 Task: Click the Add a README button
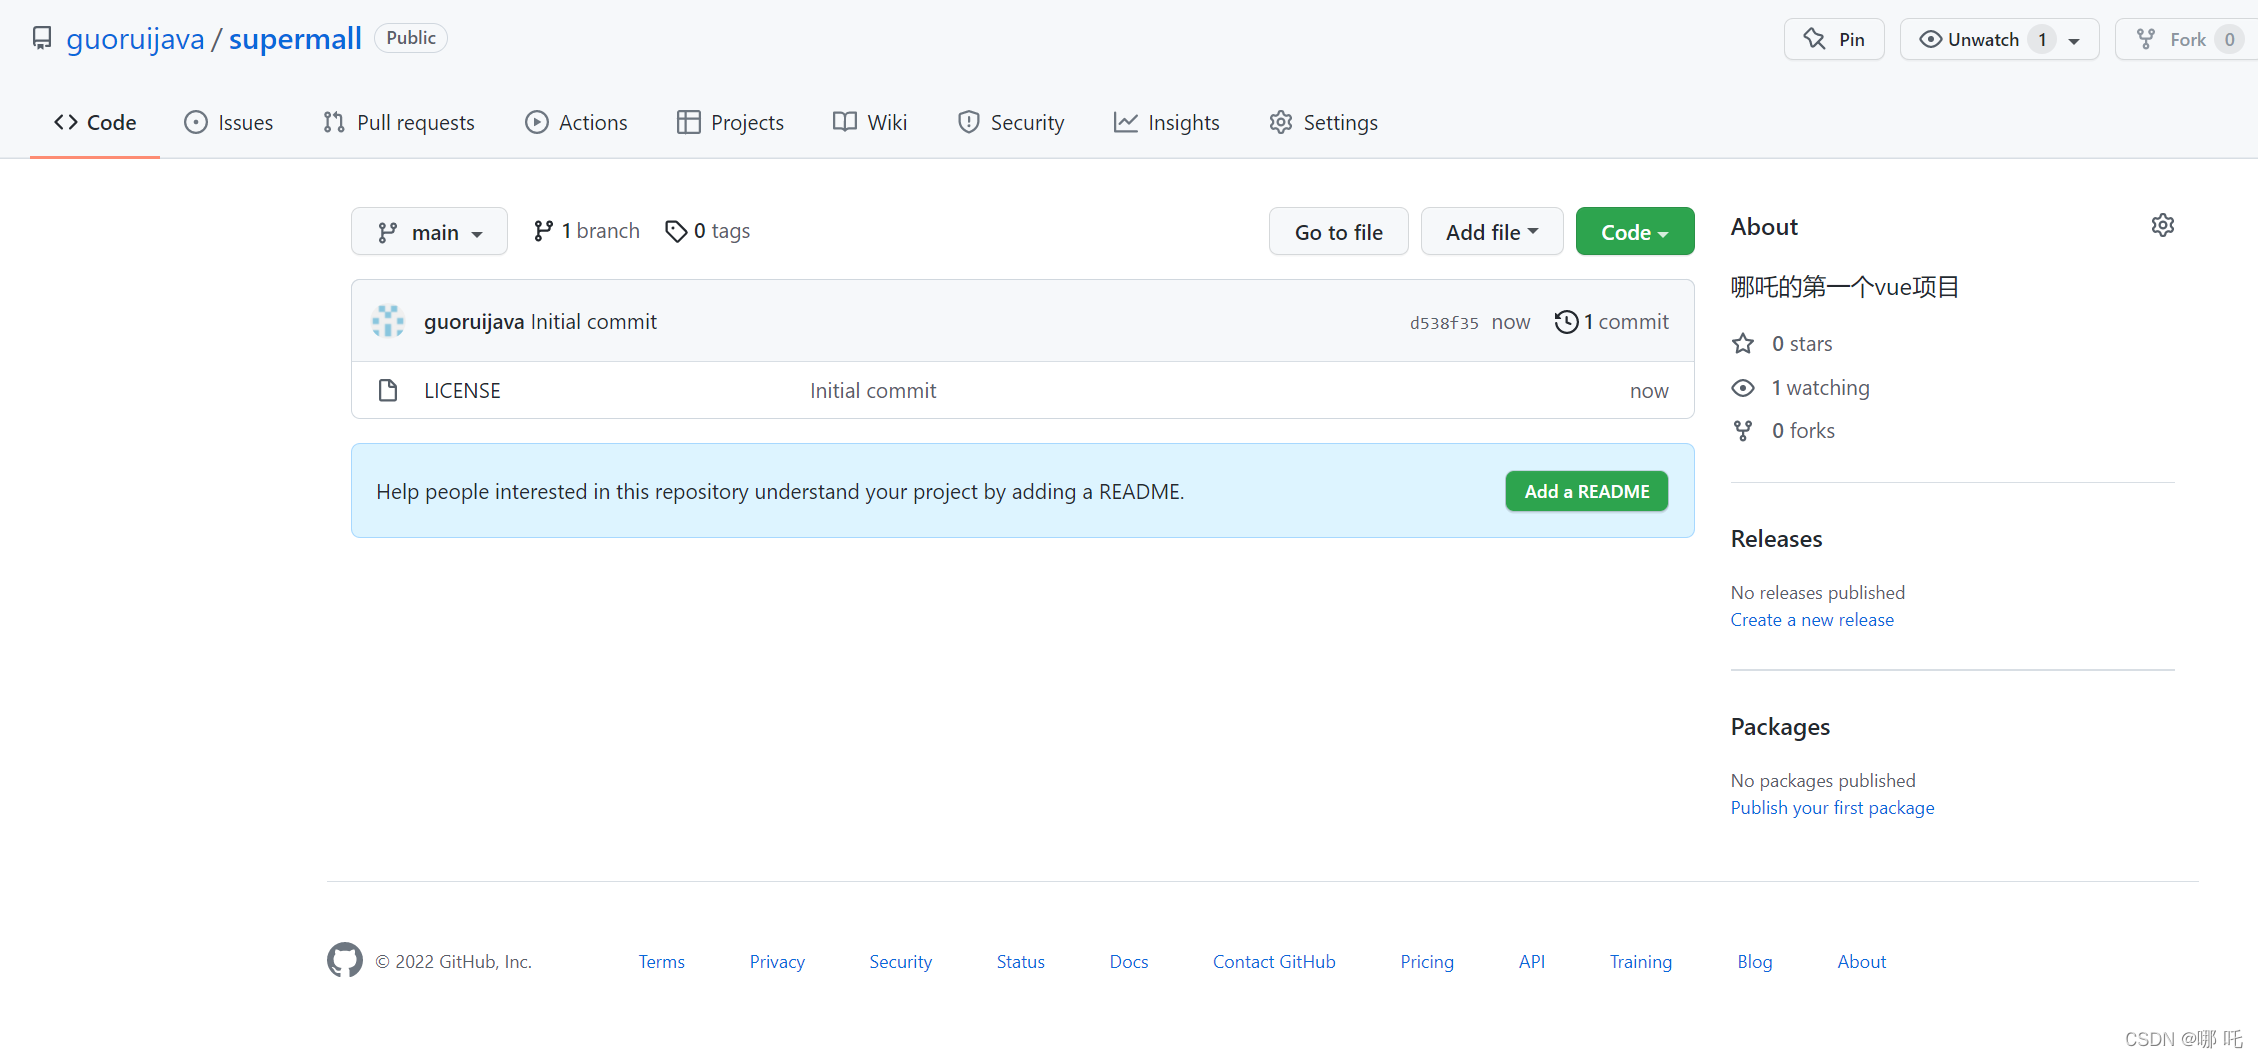(1587, 491)
